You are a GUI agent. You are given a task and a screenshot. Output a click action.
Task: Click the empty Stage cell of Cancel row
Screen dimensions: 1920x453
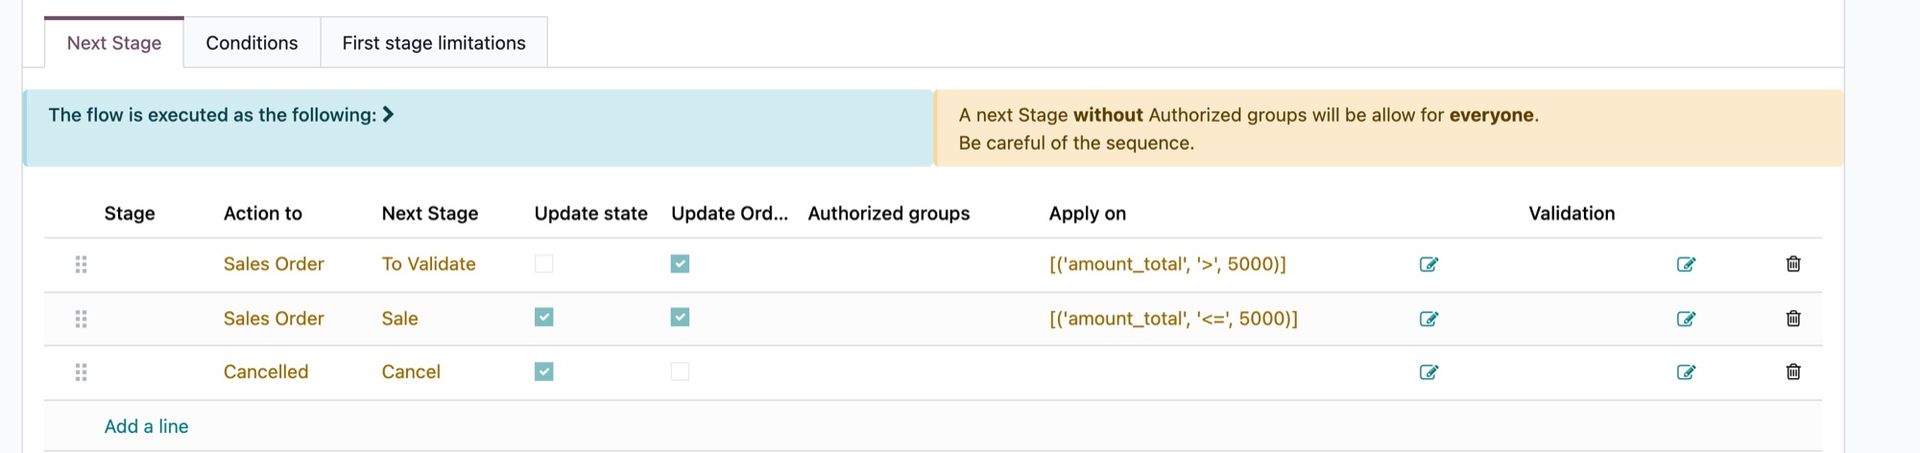(x=156, y=372)
